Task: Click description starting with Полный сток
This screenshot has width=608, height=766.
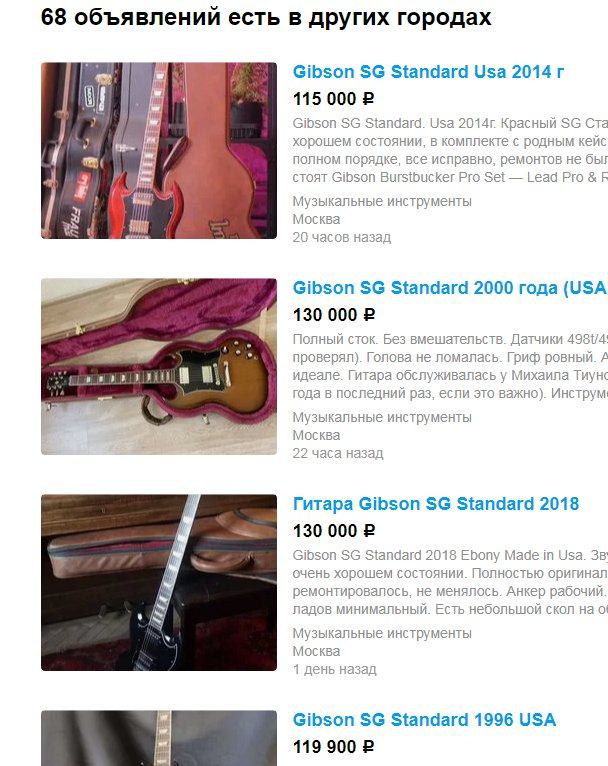Action: (450, 366)
